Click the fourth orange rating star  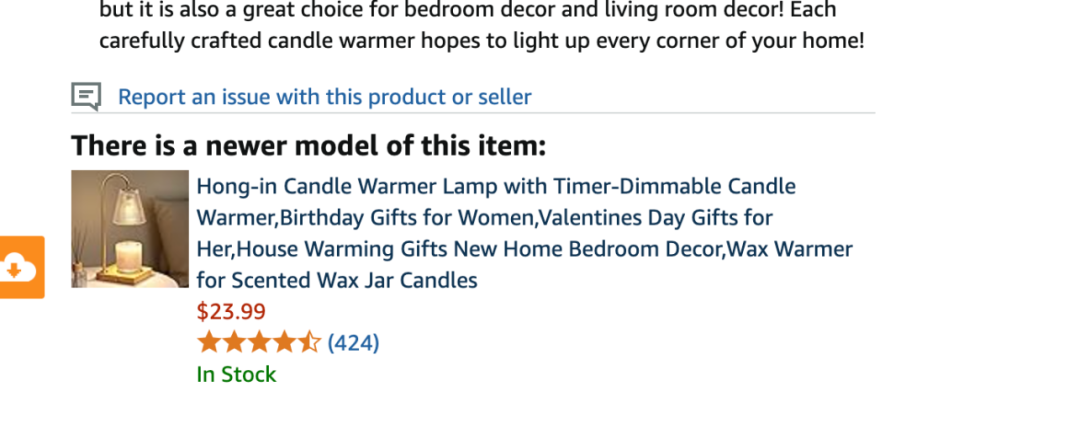click(283, 342)
